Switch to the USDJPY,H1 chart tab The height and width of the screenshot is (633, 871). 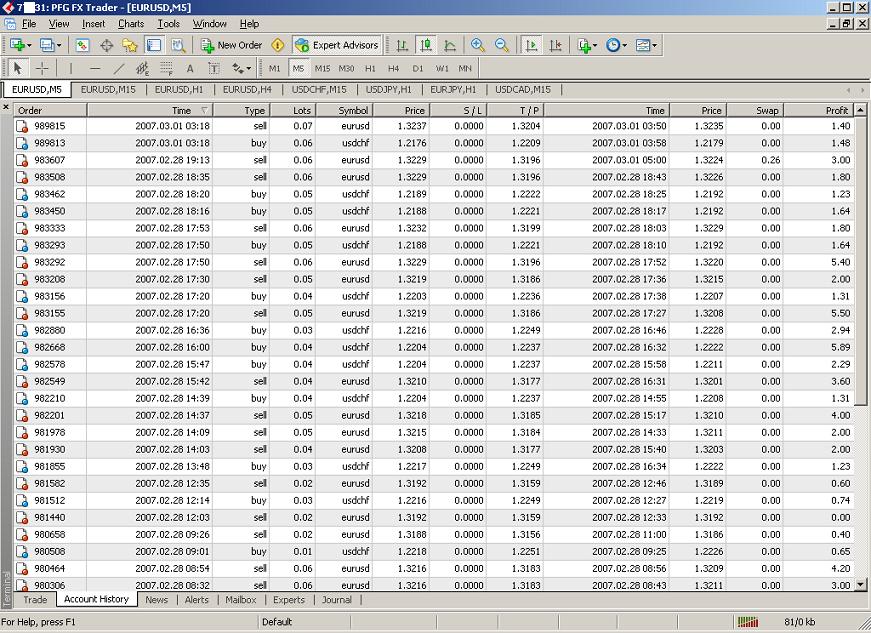(x=389, y=89)
